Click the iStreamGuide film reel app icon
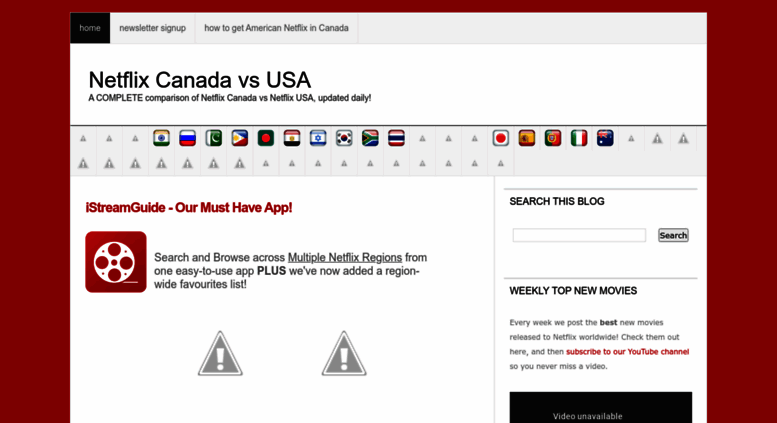This screenshot has width=777, height=423. [x=116, y=262]
